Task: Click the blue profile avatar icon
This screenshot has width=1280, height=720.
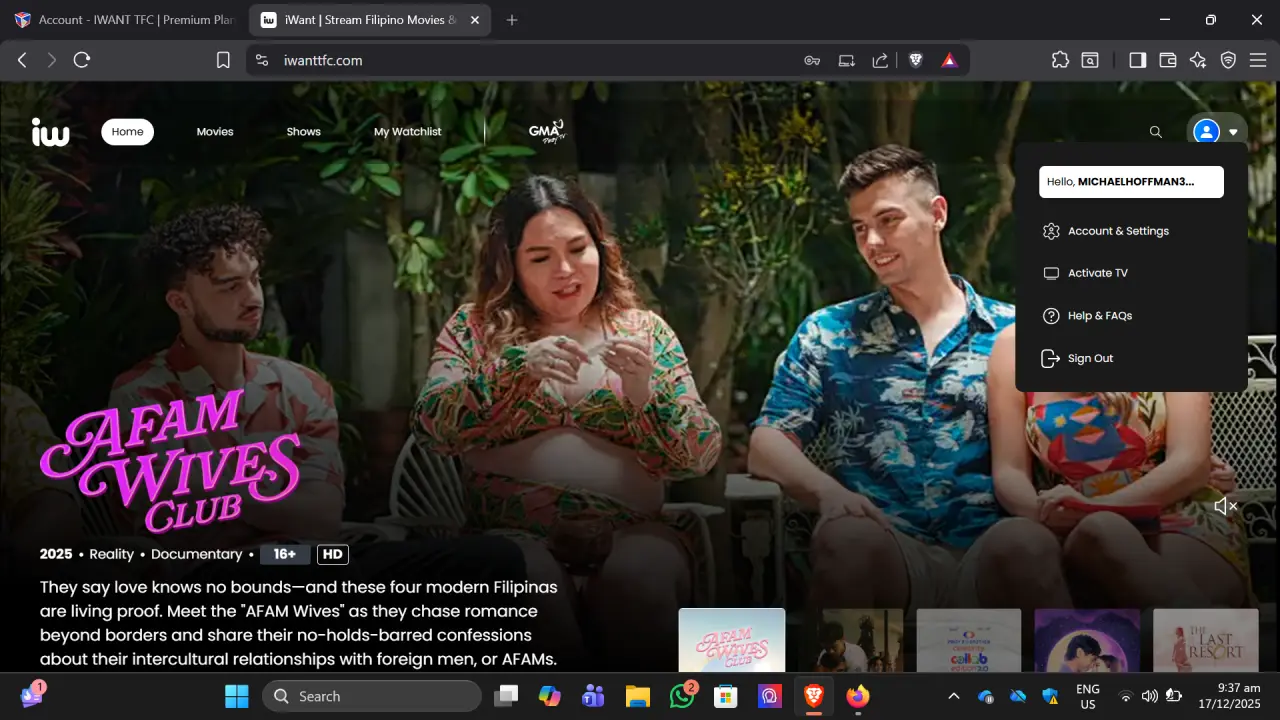Action: coord(1207,132)
